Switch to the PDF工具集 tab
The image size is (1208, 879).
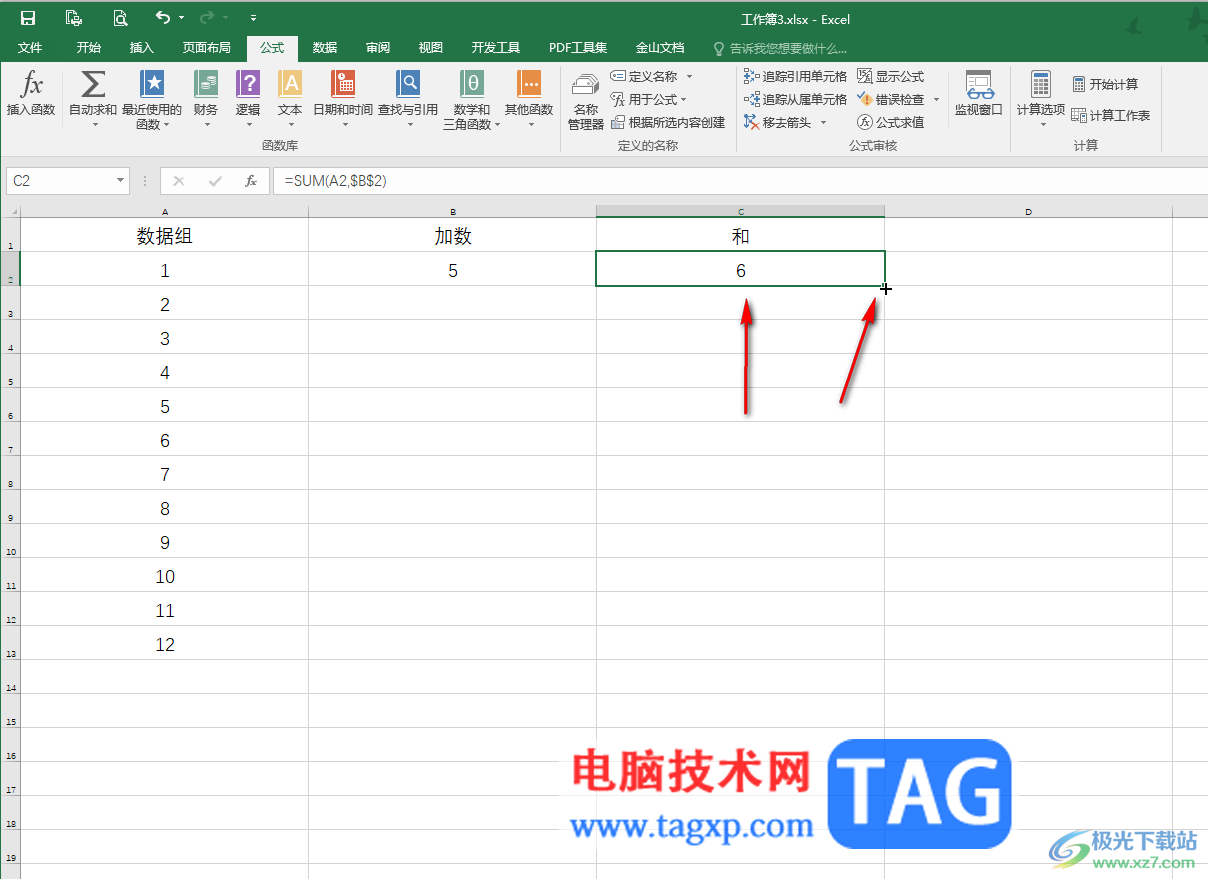pos(578,47)
